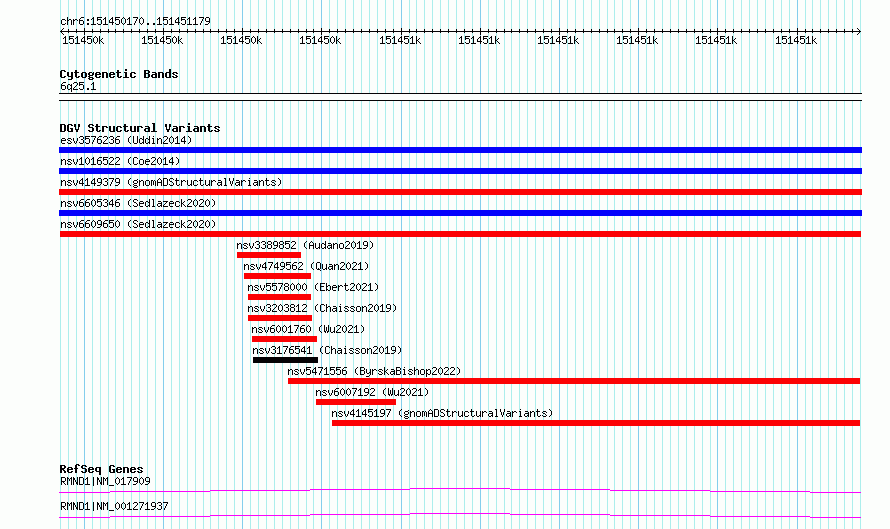Image resolution: width=890 pixels, height=529 pixels.
Task: Select the red bar under nsv6001760
Action: point(284,339)
